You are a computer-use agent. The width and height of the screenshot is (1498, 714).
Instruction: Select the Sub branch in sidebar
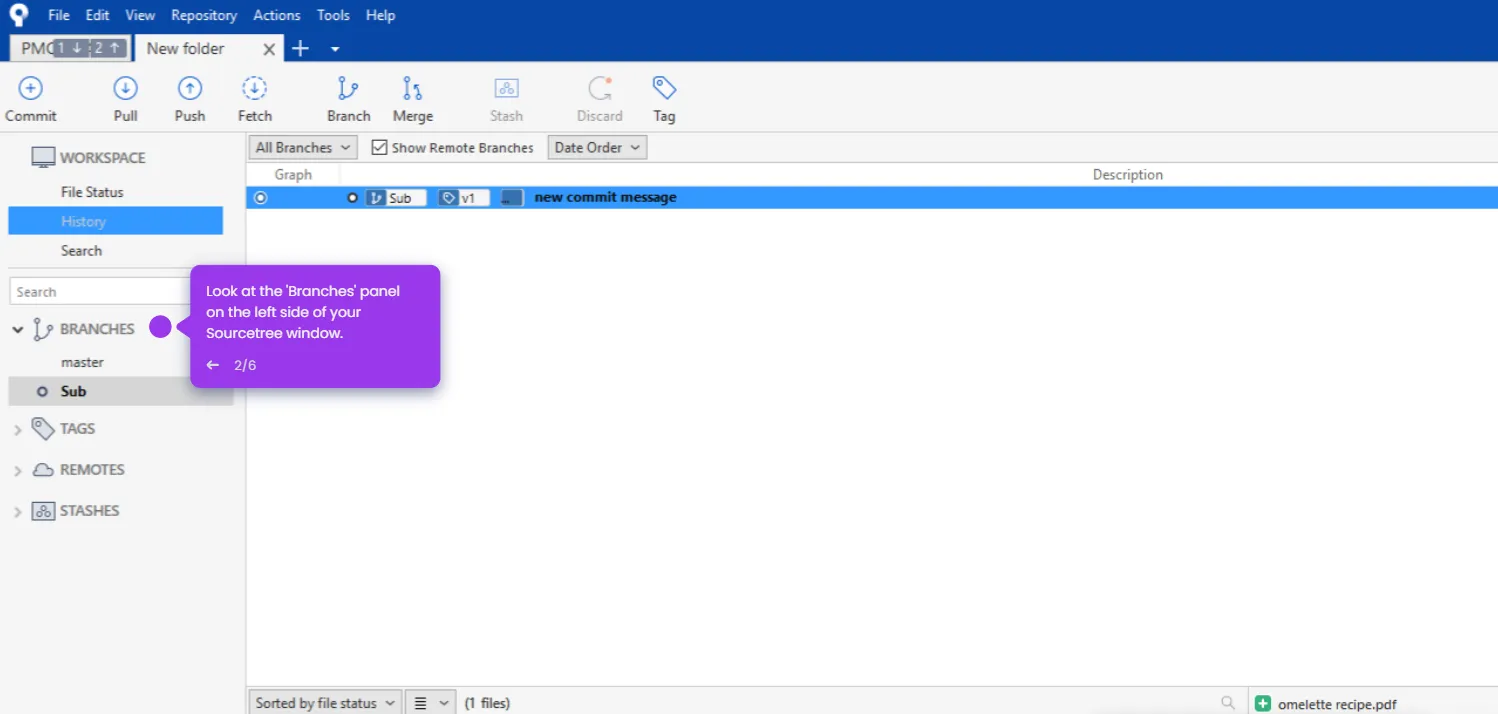coord(120,391)
